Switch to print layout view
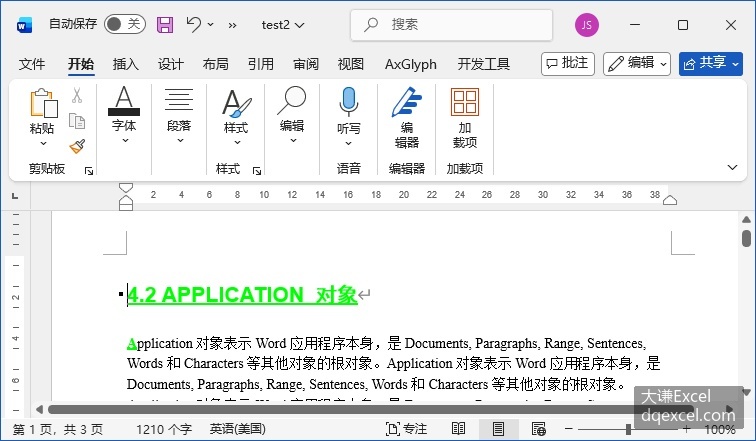The width and height of the screenshot is (756, 441). coord(498,428)
